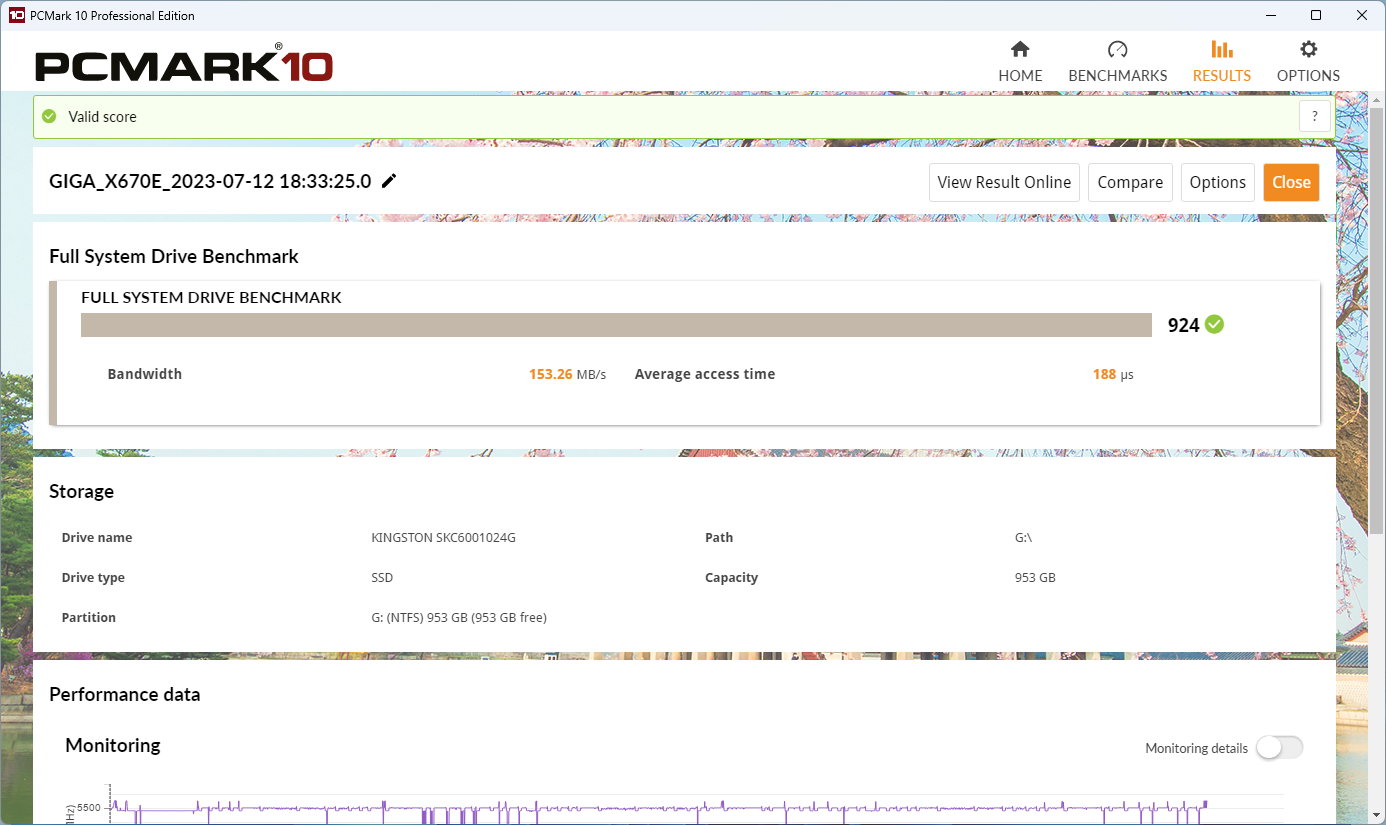Click the green valid score checkmark icon
This screenshot has width=1386, height=825.
pyautogui.click(x=49, y=116)
